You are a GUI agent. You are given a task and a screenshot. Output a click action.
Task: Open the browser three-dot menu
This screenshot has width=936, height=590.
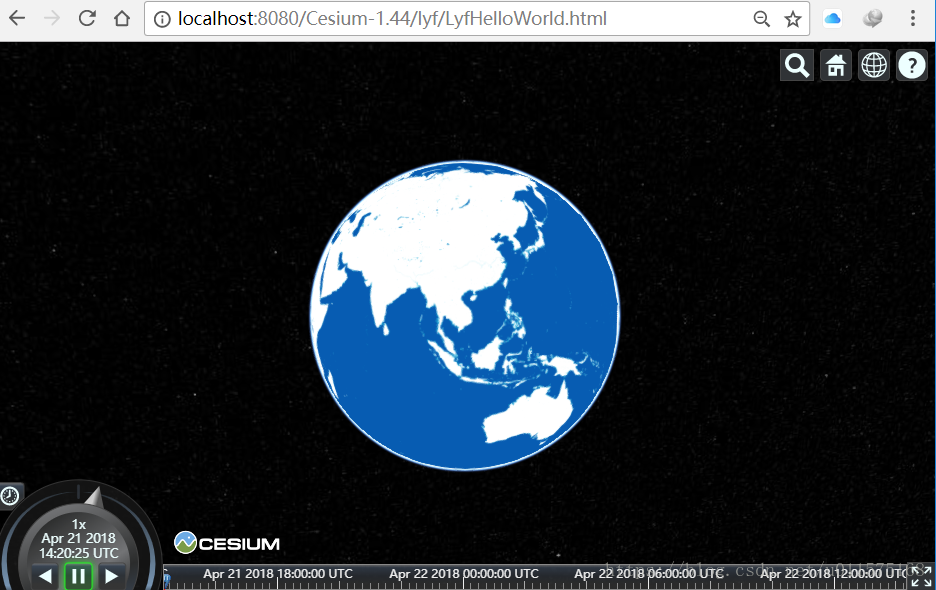[913, 19]
